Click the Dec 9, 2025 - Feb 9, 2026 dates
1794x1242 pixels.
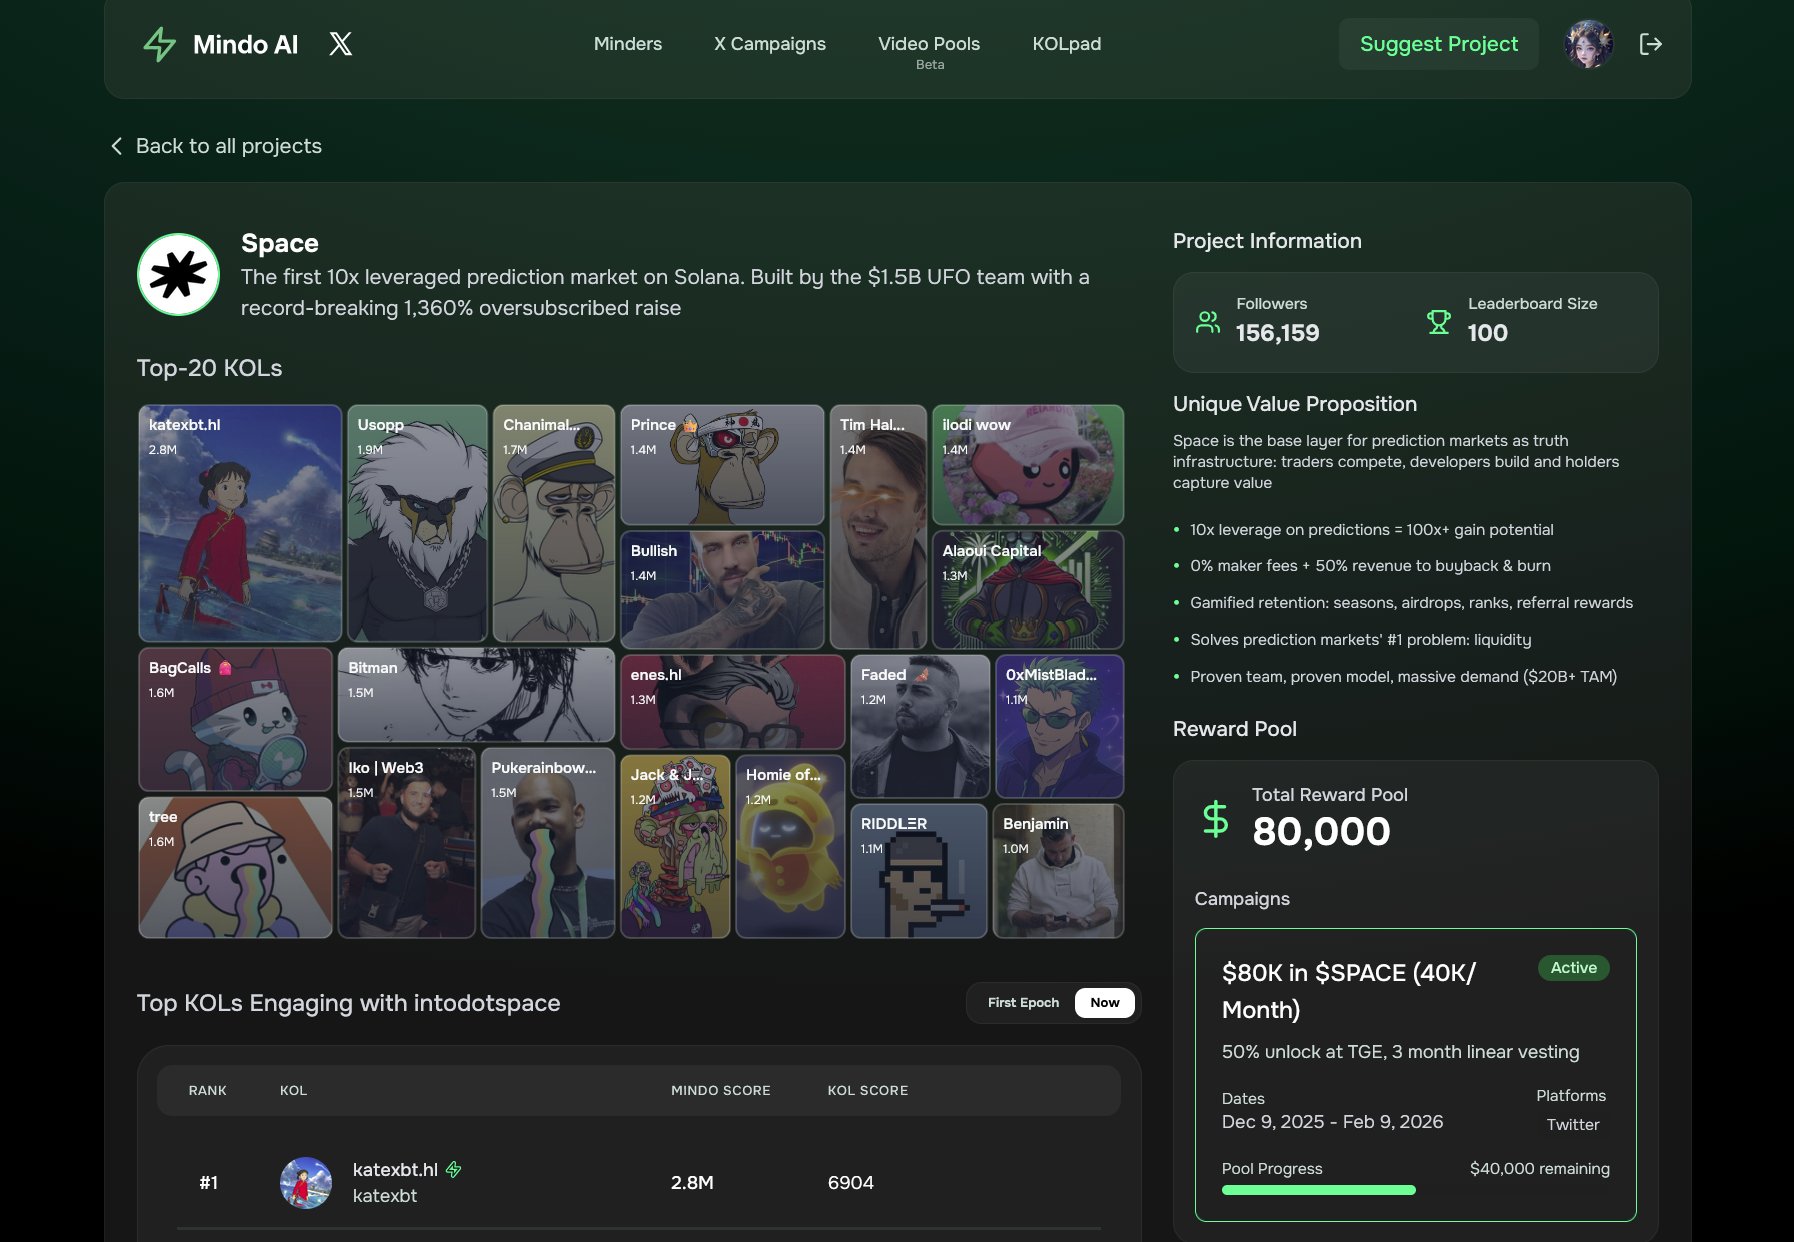[1333, 1122]
